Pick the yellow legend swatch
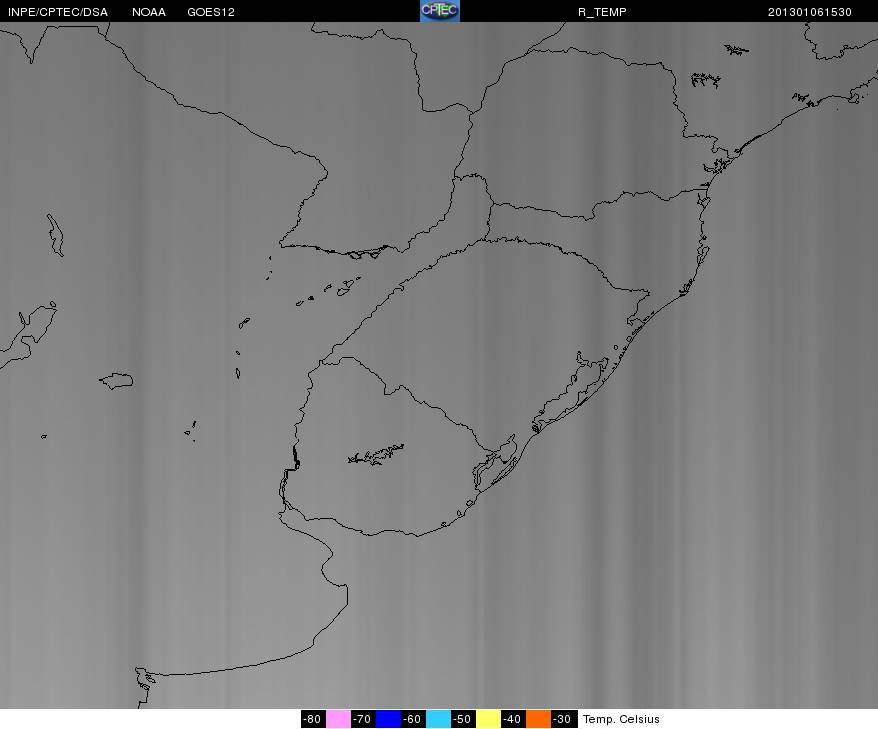This screenshot has width=878, height=729. [488, 719]
